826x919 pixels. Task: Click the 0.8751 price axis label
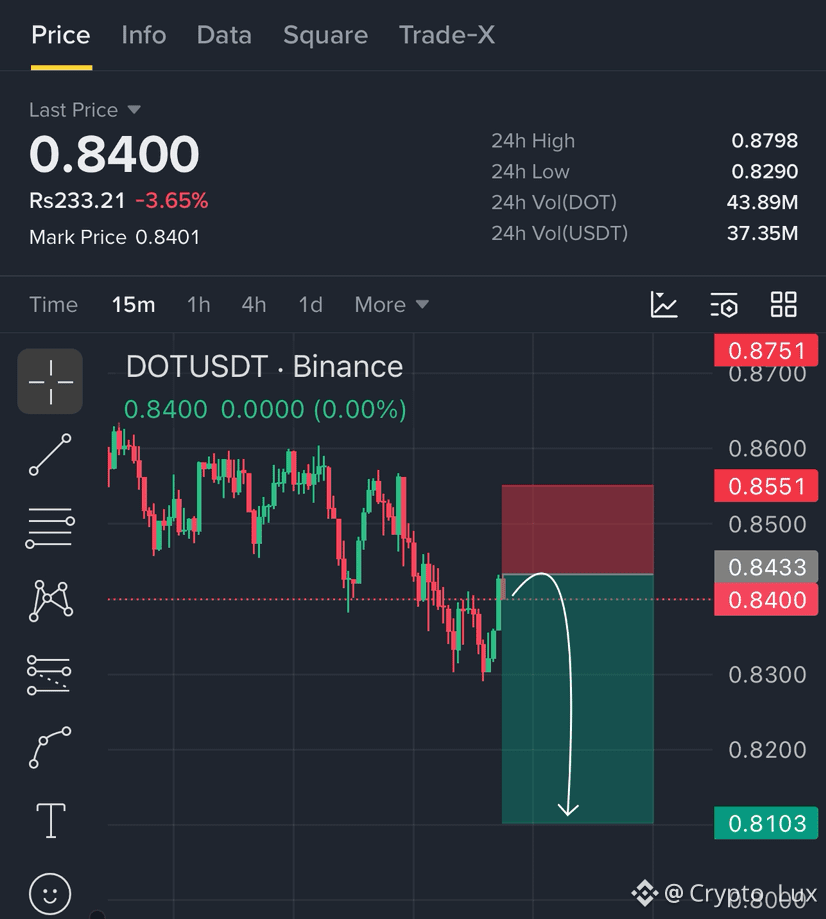pos(766,350)
